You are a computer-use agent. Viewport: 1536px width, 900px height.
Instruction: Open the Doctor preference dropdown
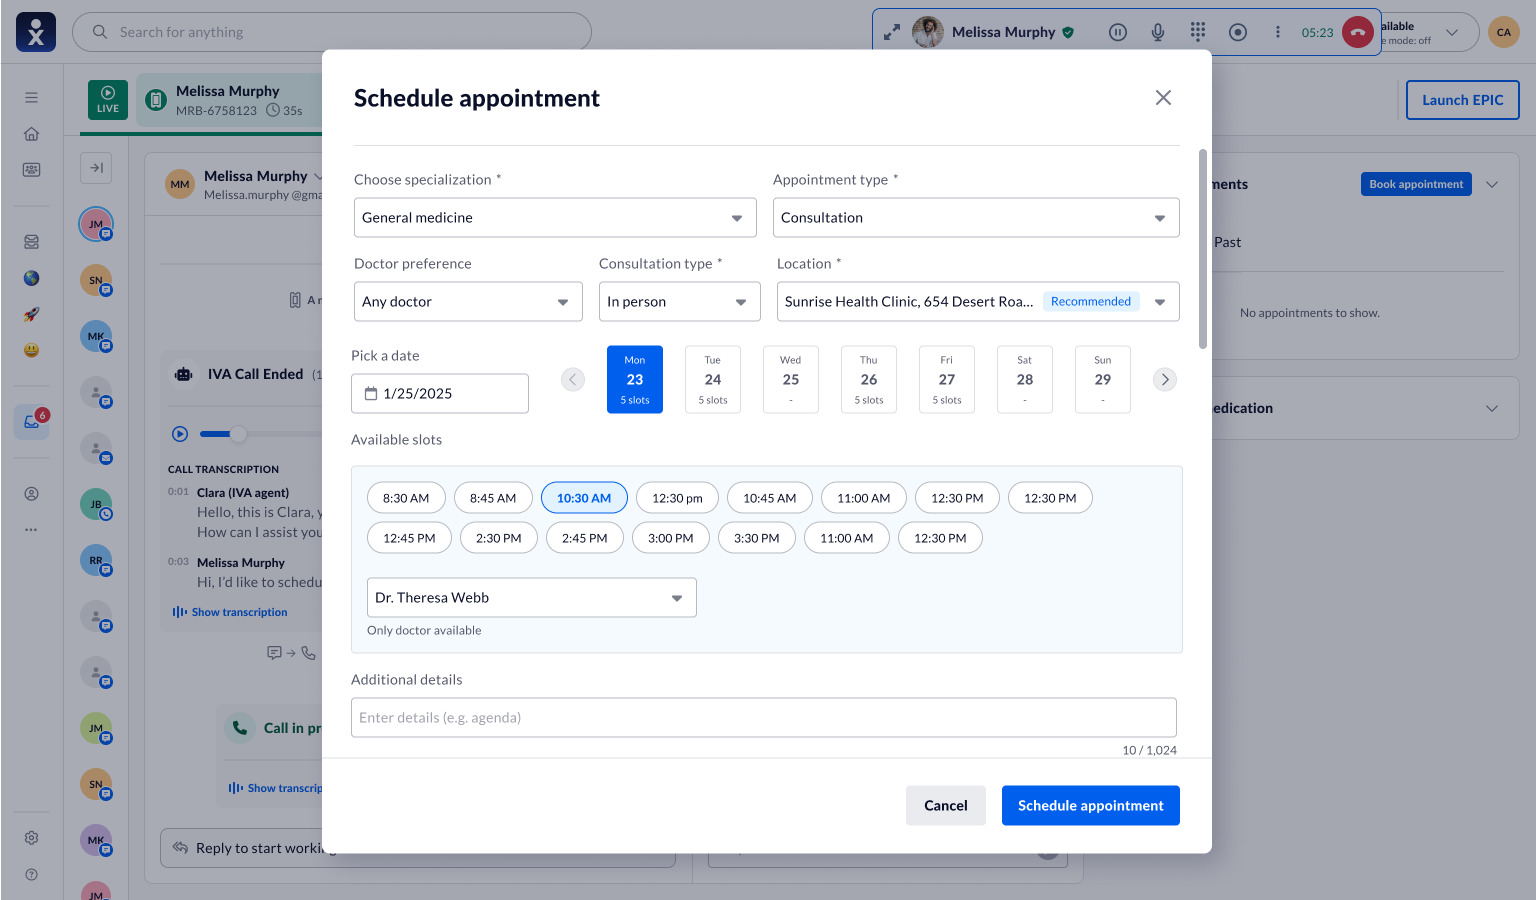tap(468, 302)
